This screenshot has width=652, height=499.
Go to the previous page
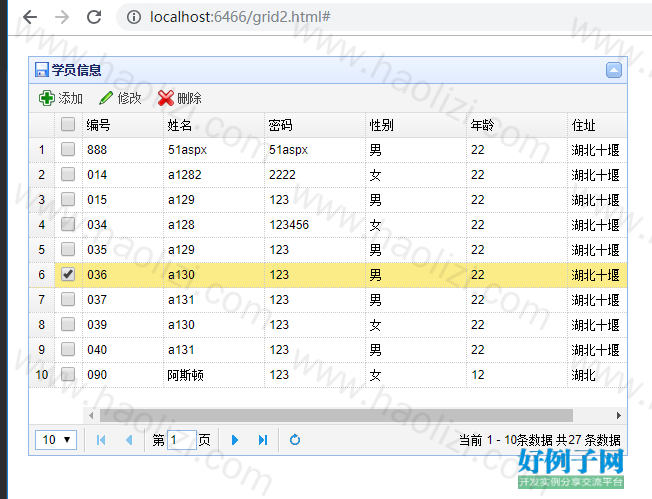[x=129, y=440]
